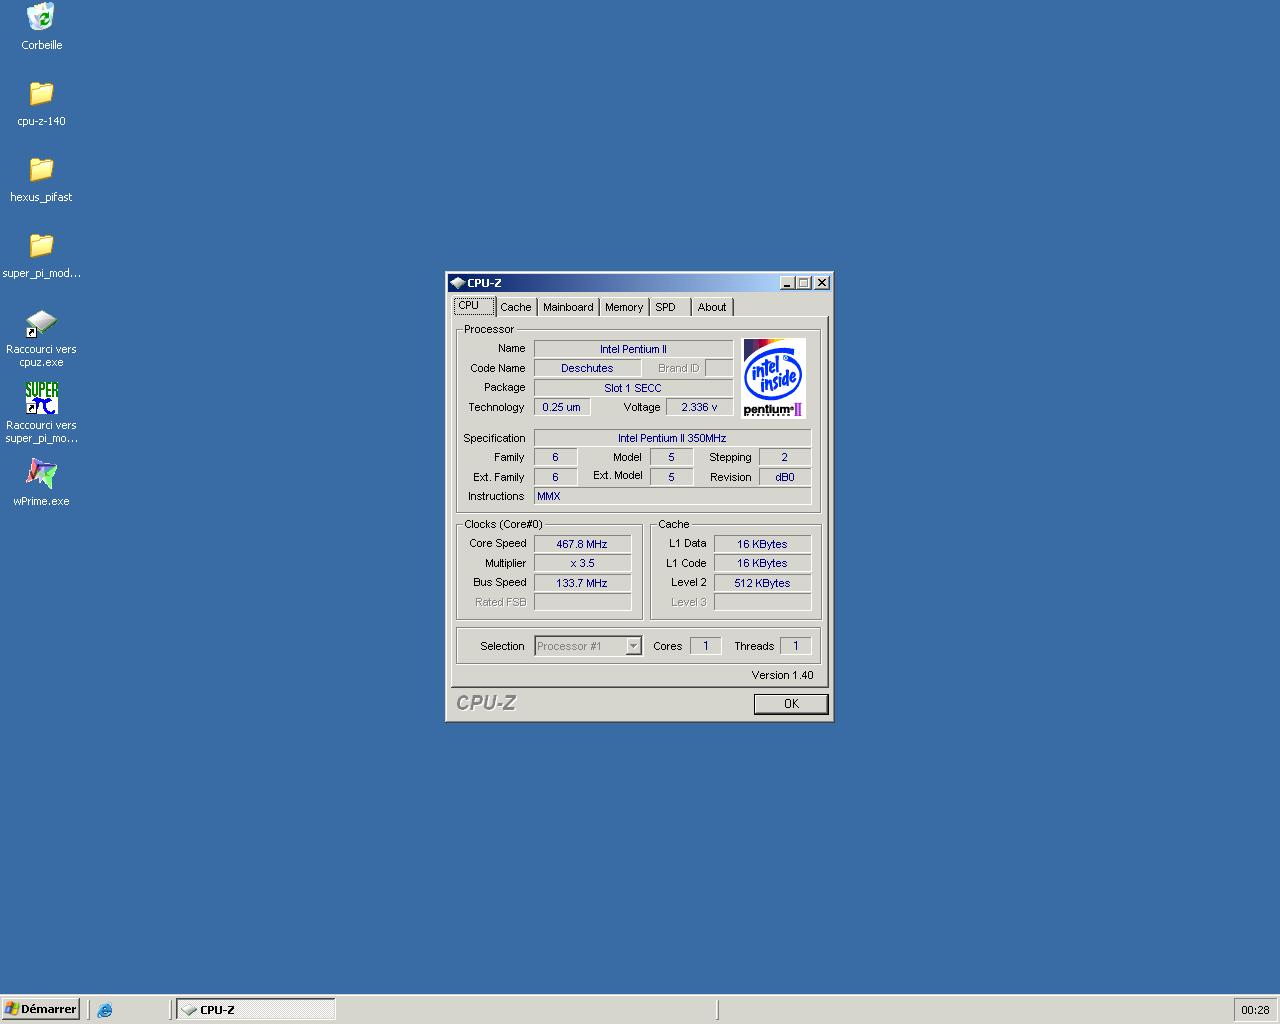Click the Cores value field

click(x=705, y=646)
